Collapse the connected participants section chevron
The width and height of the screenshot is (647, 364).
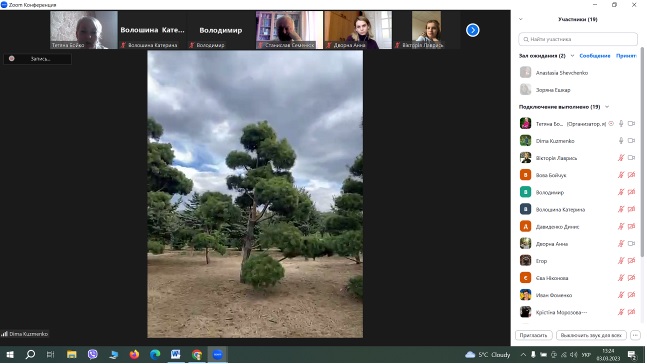coord(607,107)
